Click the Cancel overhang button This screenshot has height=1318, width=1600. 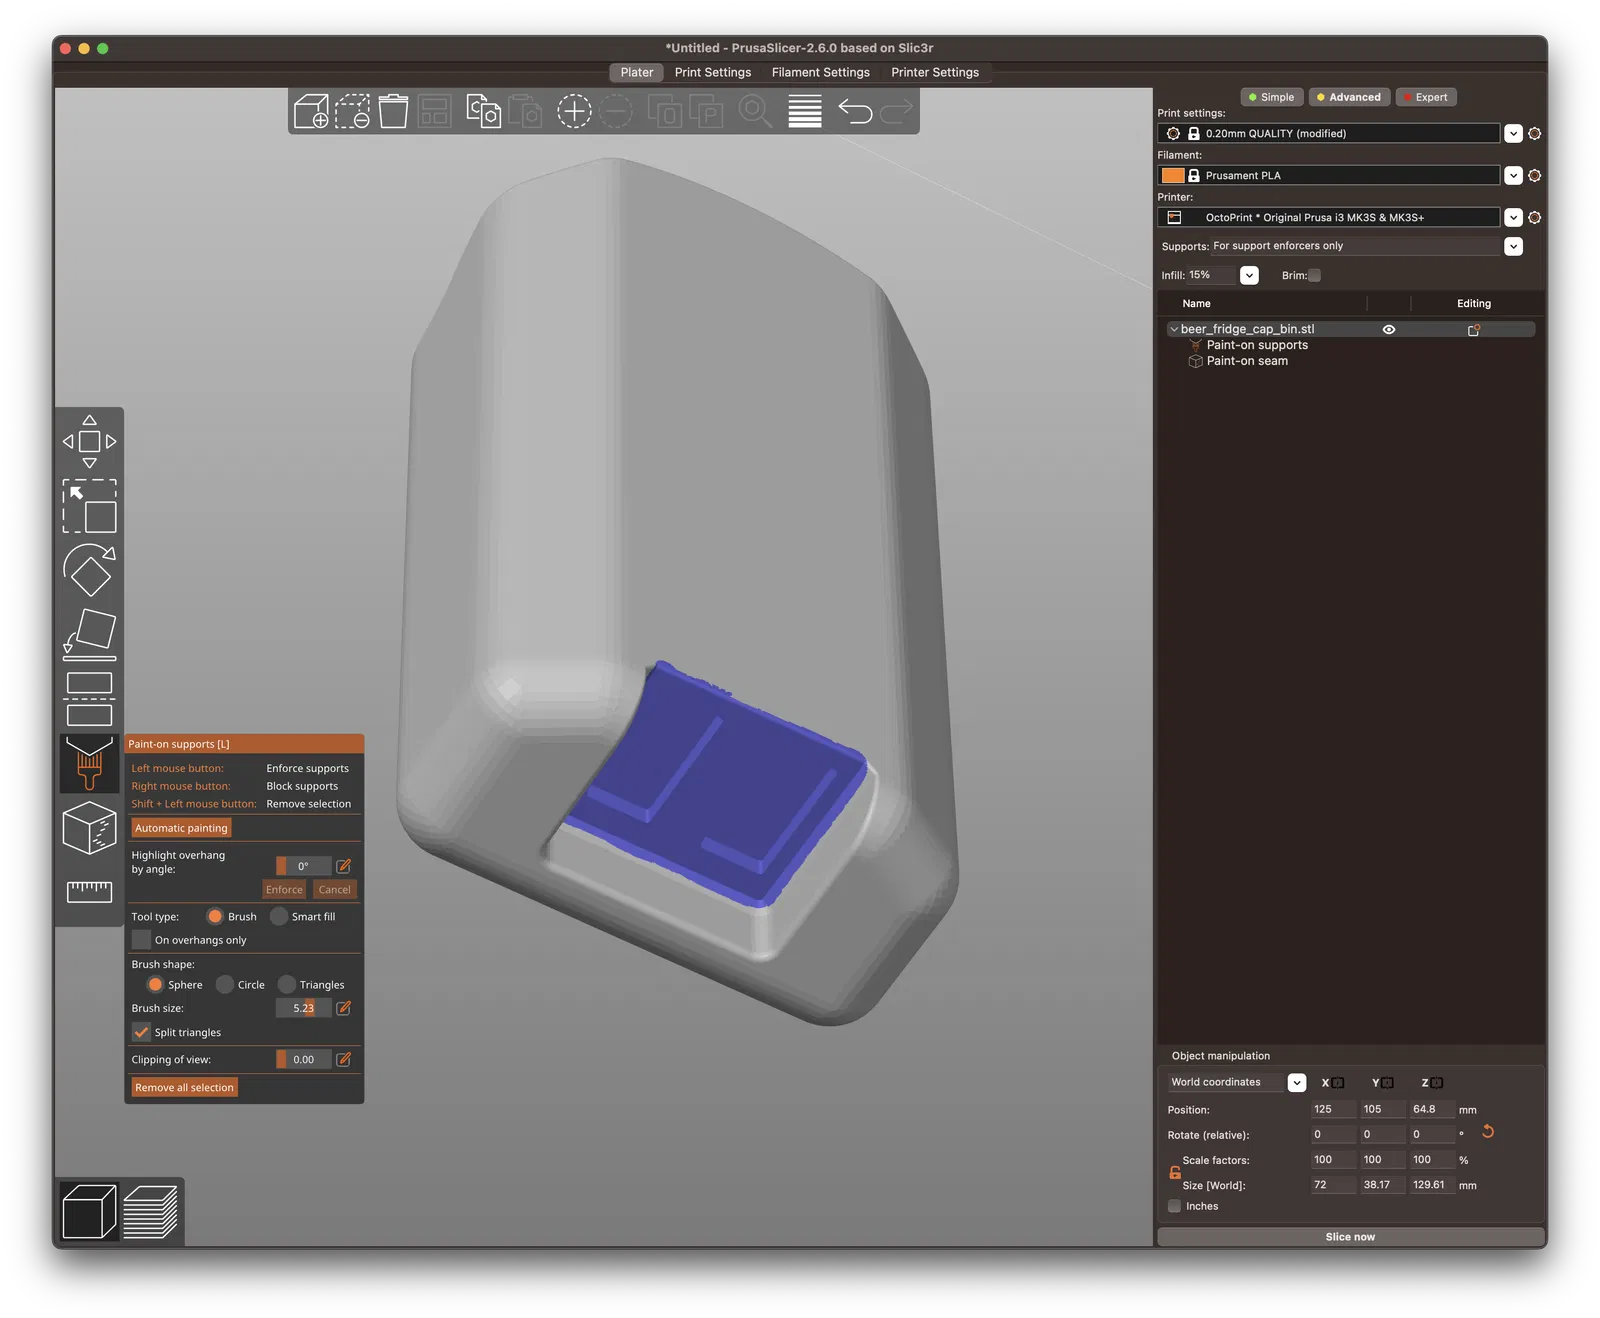335,890
